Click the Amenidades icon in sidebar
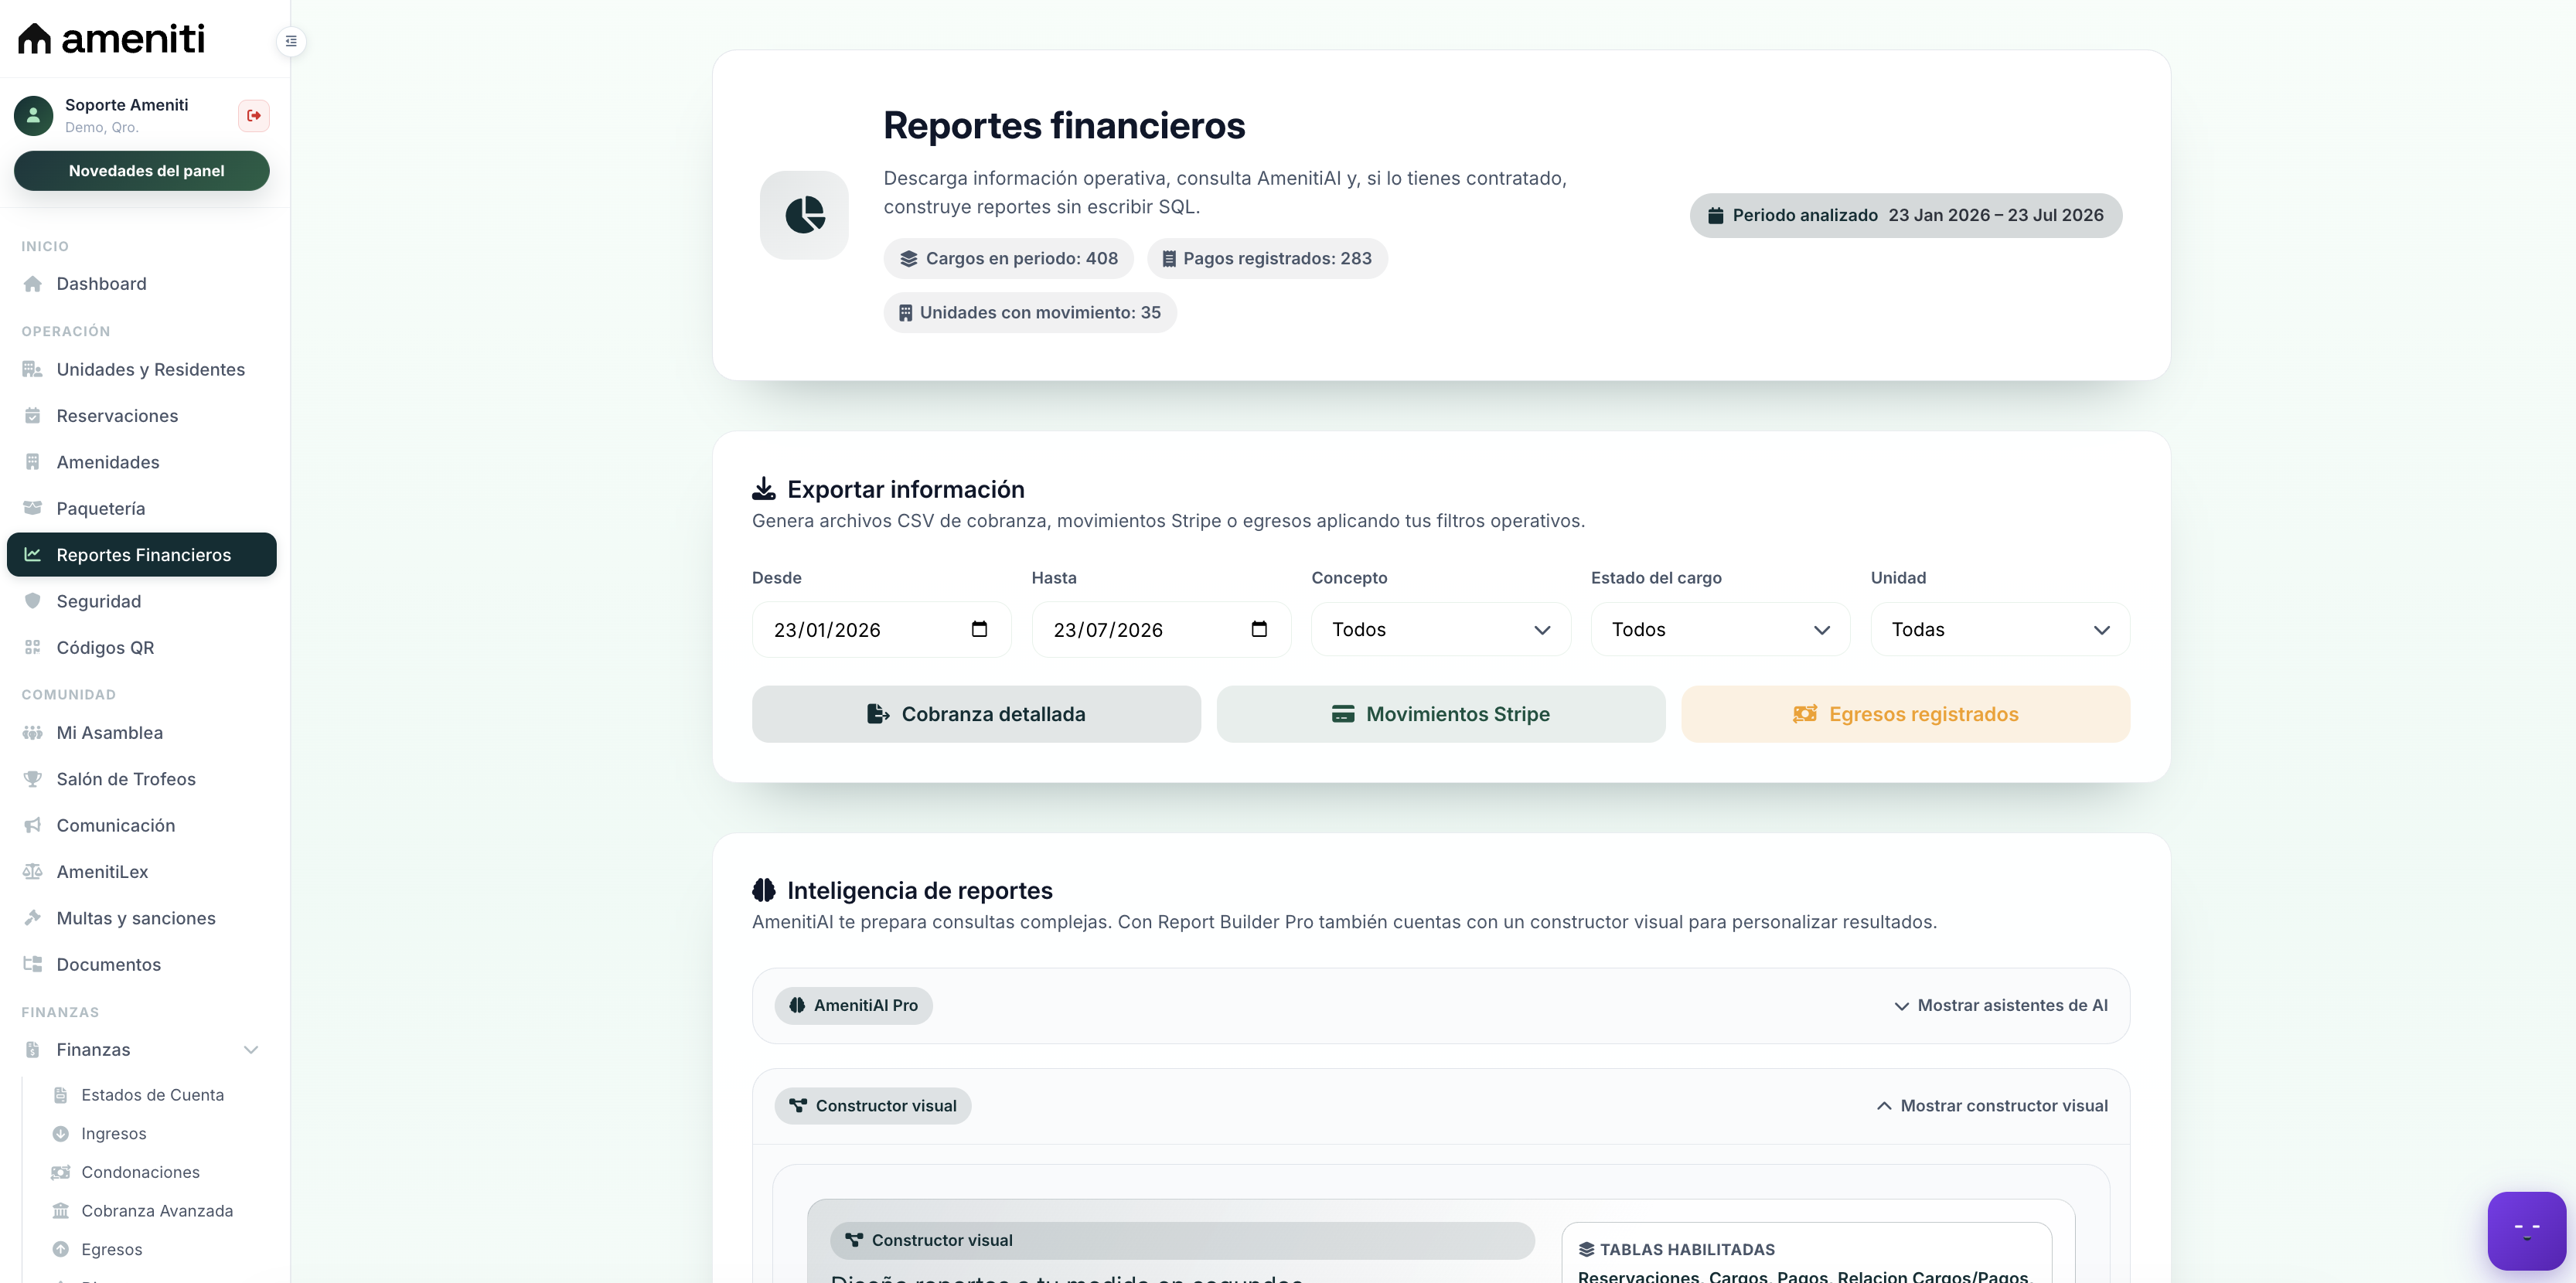Image resolution: width=2576 pixels, height=1283 pixels. coord(33,462)
